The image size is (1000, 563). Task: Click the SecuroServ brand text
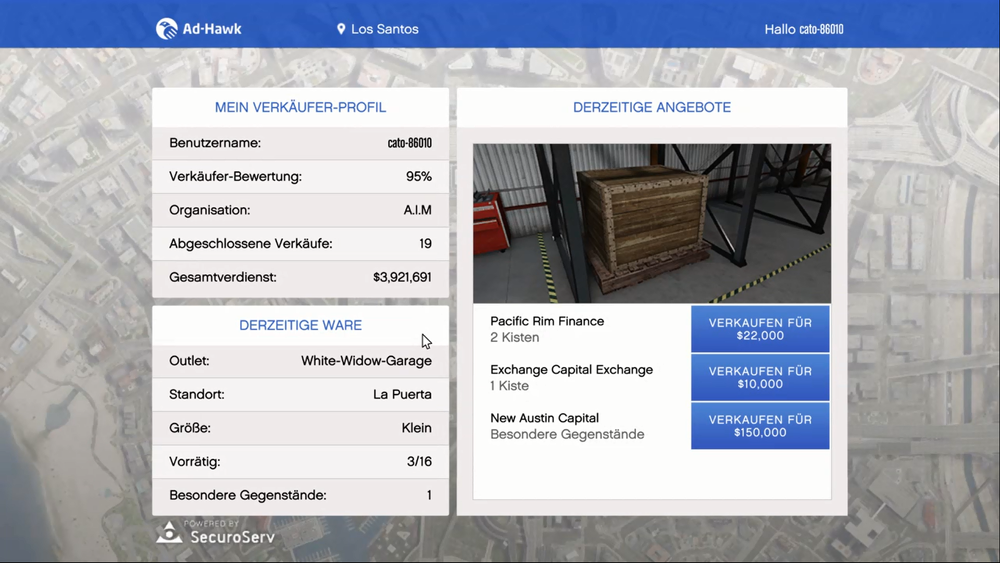tap(232, 537)
